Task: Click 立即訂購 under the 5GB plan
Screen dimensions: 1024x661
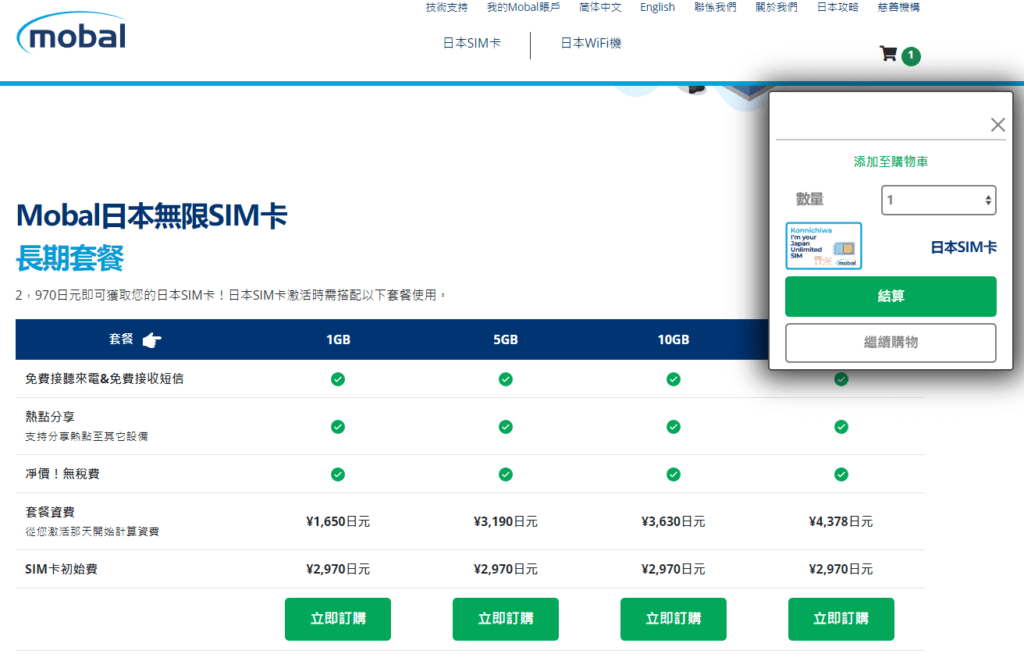Action: click(x=505, y=619)
